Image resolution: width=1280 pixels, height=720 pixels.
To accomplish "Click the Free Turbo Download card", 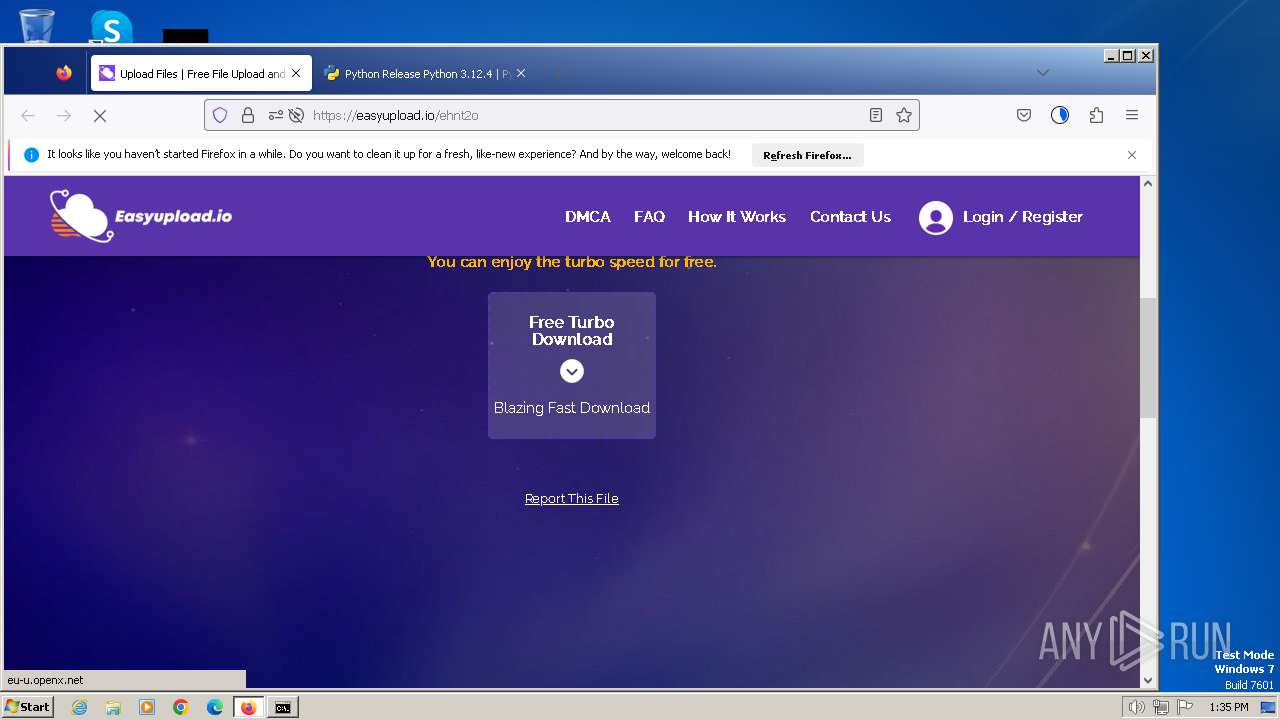I will pyautogui.click(x=572, y=365).
